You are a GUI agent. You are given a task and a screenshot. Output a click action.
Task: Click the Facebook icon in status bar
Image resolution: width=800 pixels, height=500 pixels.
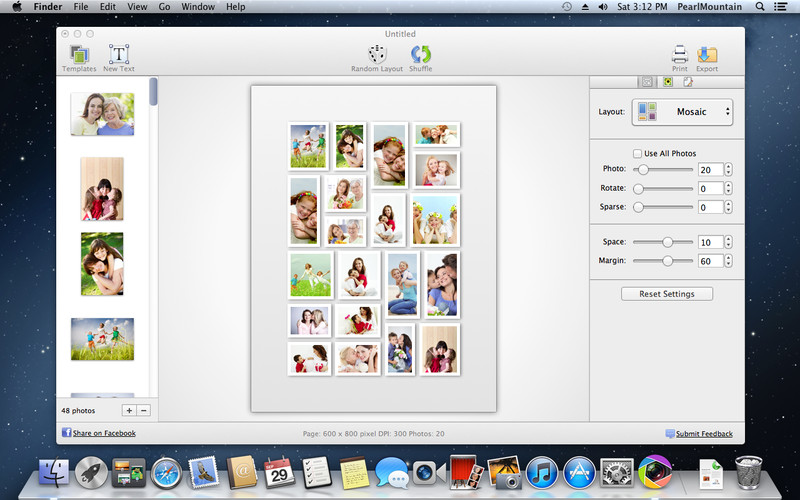[x=66, y=433]
